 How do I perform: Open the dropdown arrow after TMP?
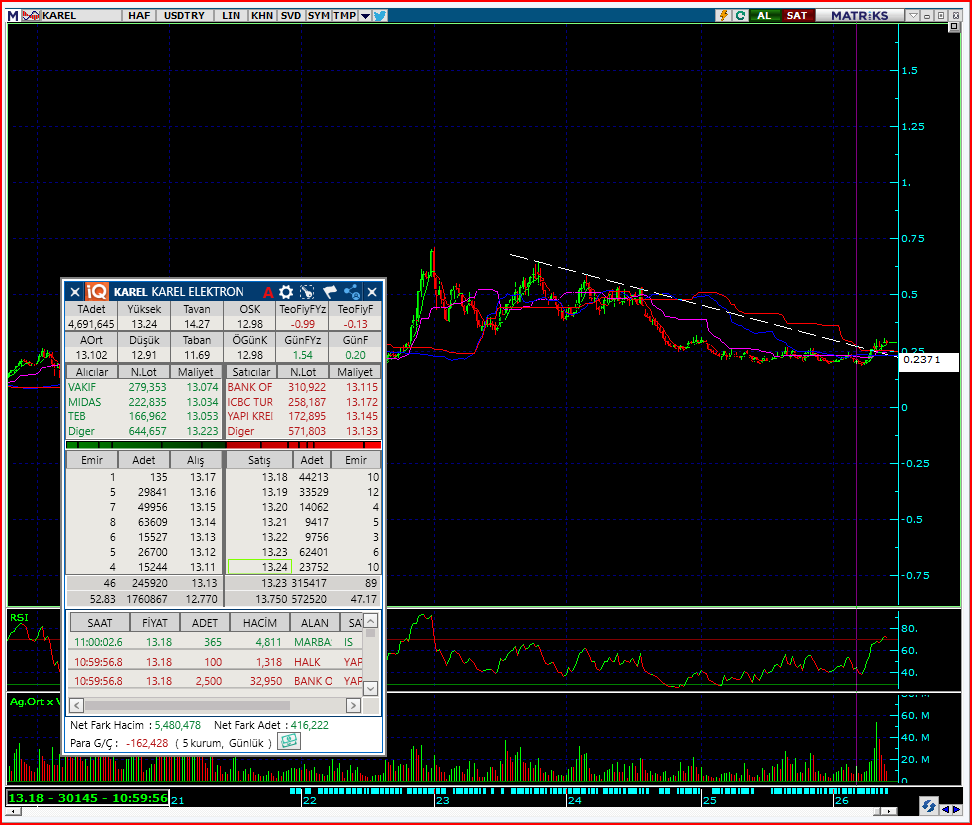pos(365,16)
